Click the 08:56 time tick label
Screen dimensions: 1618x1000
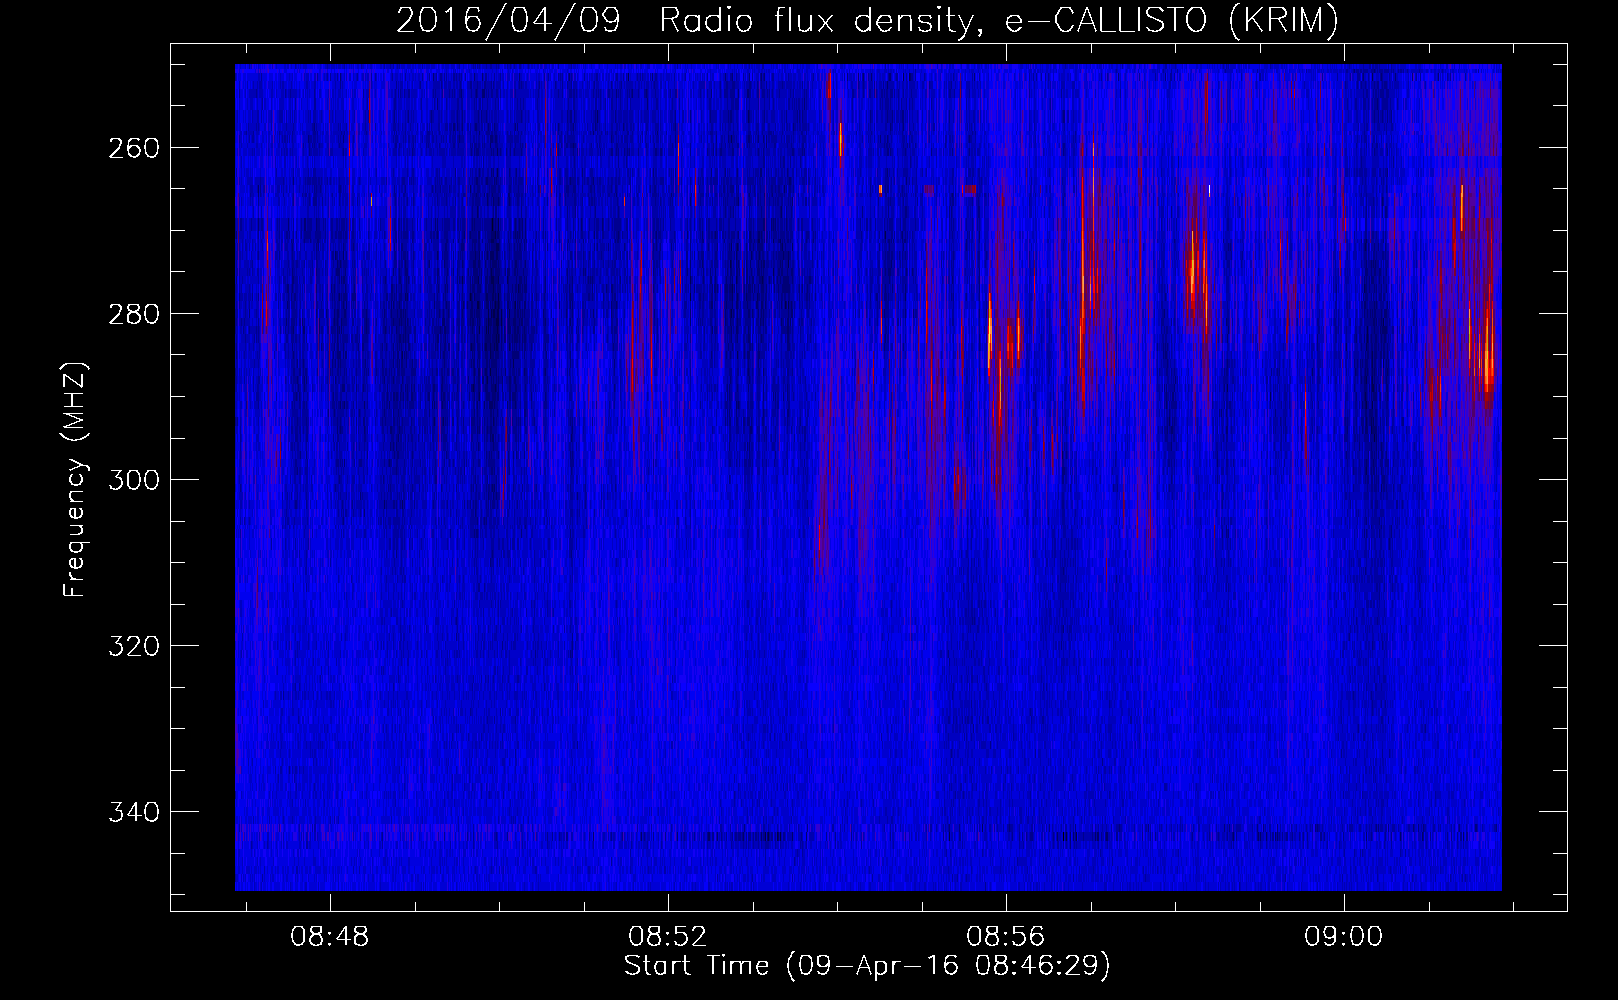tap(1006, 937)
